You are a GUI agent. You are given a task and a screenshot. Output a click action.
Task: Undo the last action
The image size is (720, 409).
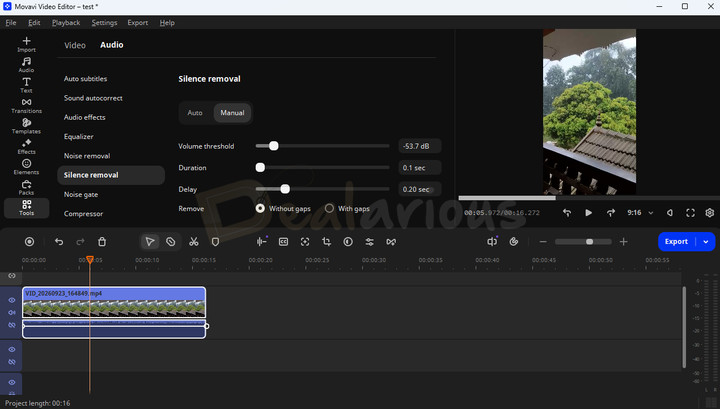pos(59,241)
